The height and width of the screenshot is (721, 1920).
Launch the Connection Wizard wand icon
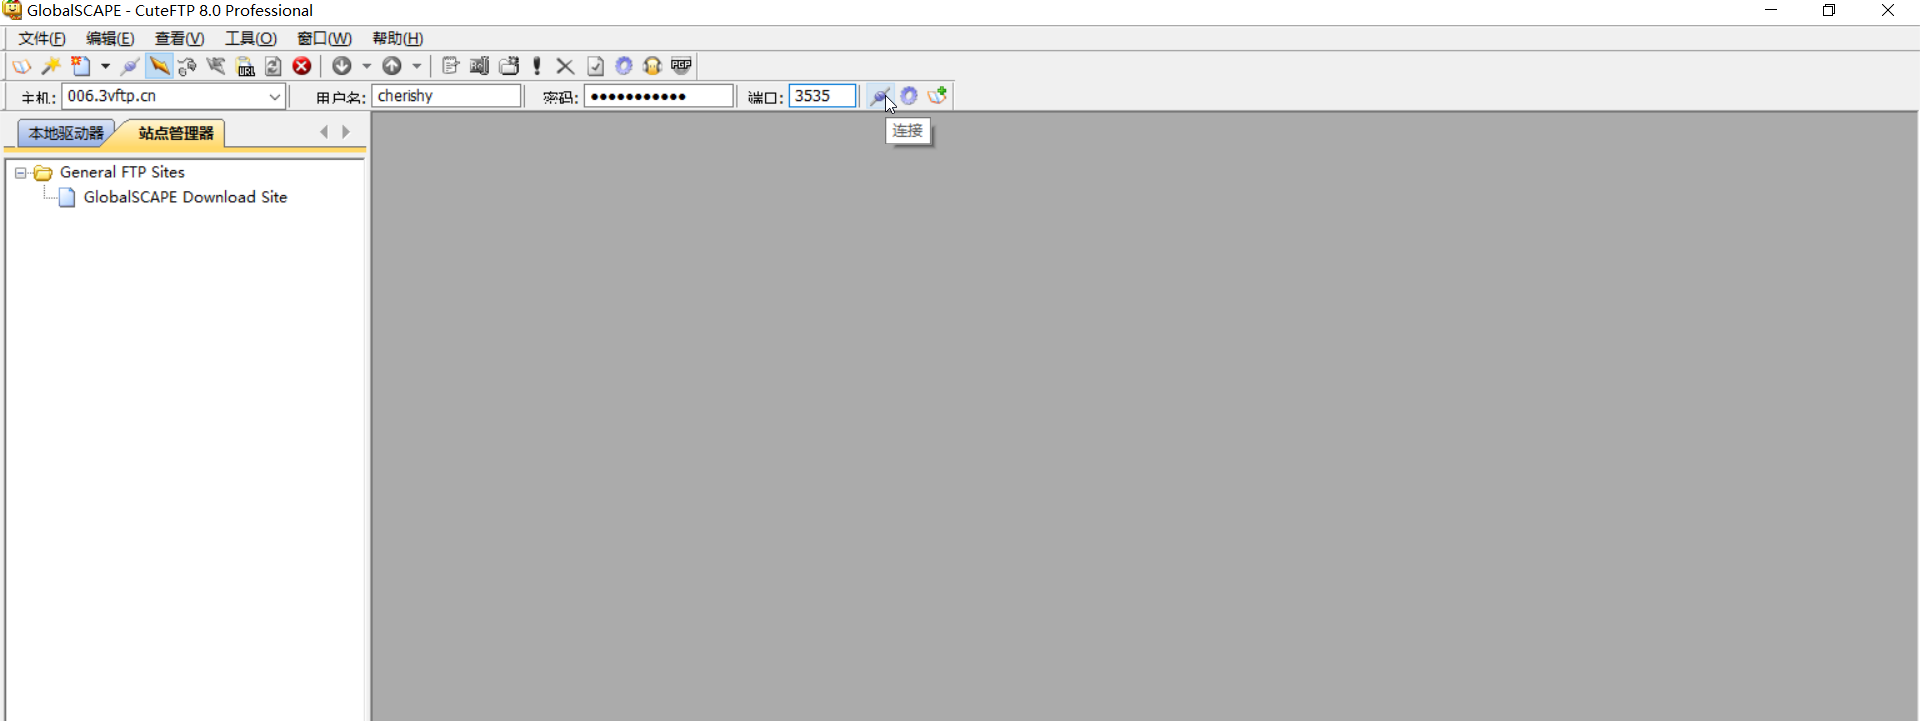[x=51, y=66]
